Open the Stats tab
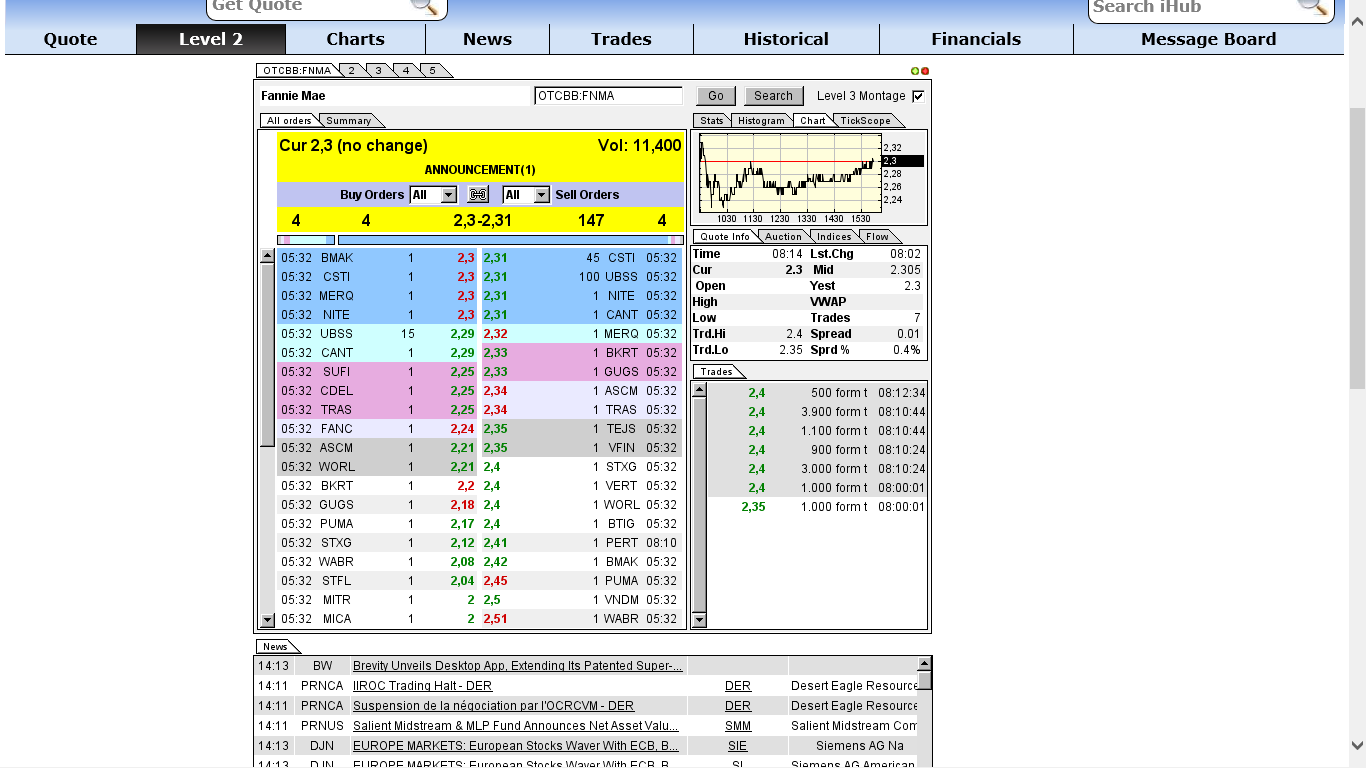 click(x=711, y=120)
